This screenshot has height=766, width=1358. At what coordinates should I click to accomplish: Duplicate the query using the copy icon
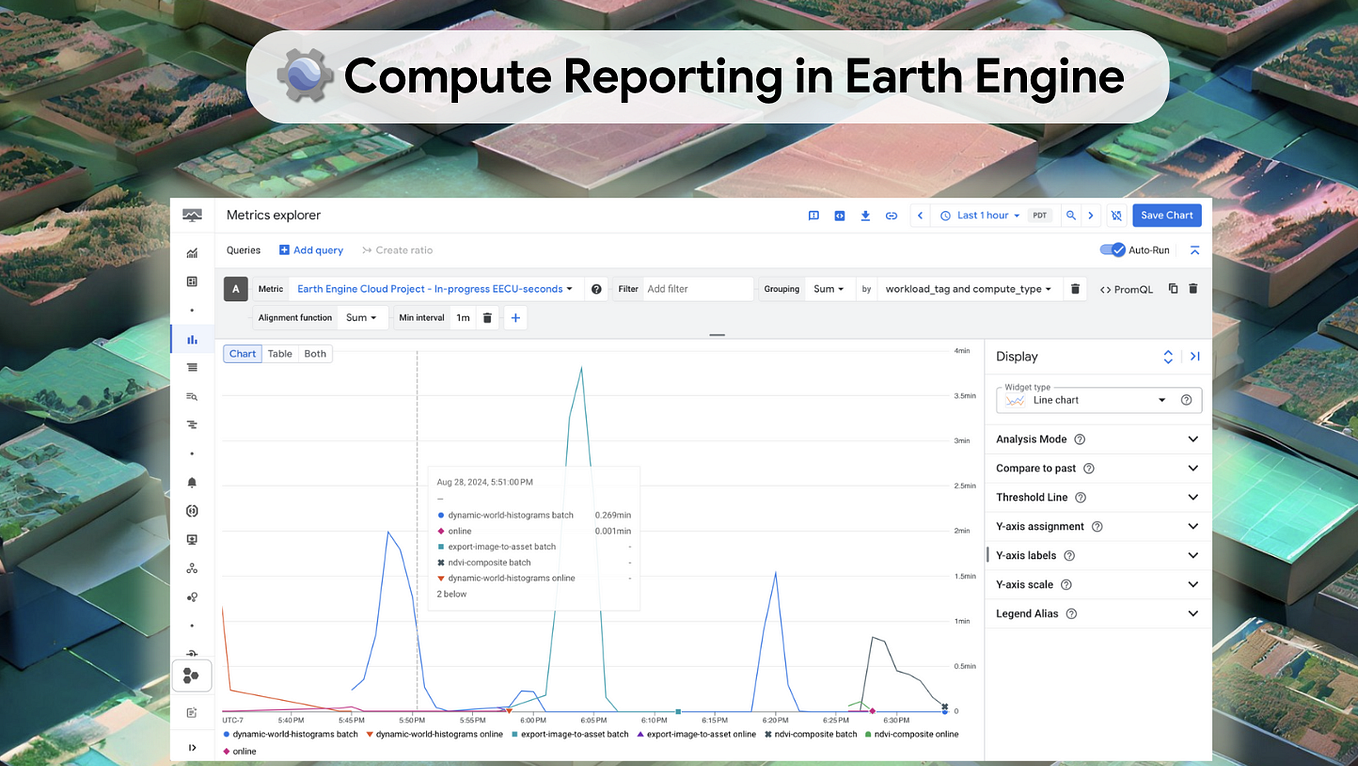[x=1172, y=288]
